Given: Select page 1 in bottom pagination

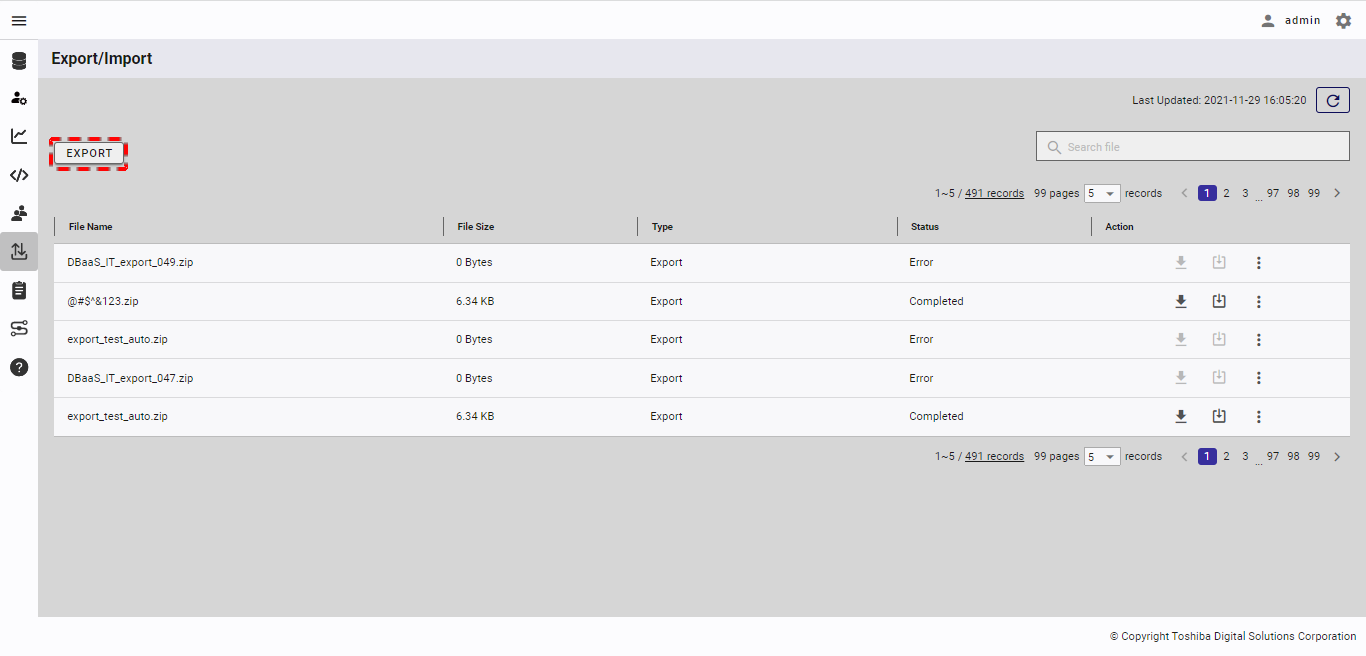Looking at the screenshot, I should [1207, 456].
